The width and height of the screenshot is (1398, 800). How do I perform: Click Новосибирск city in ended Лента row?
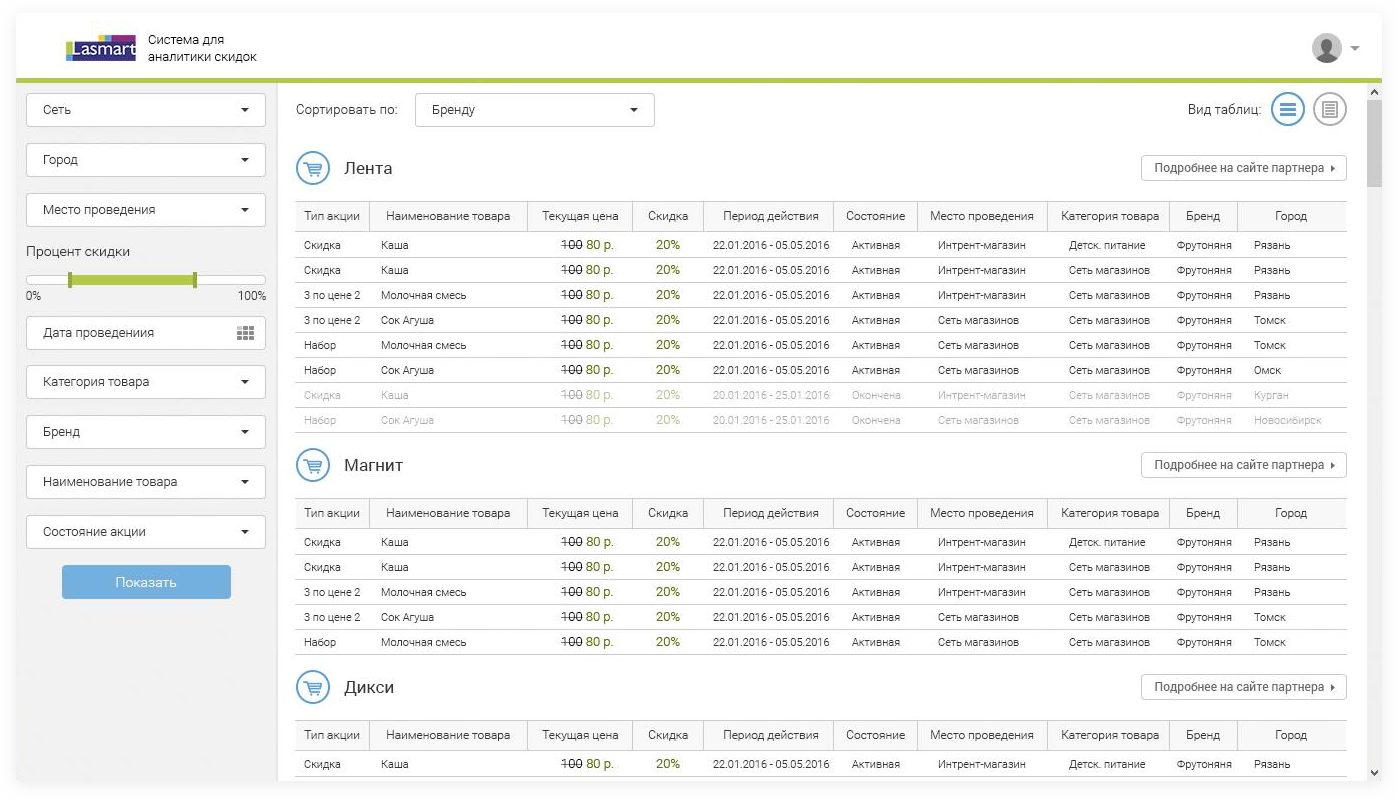(1288, 420)
